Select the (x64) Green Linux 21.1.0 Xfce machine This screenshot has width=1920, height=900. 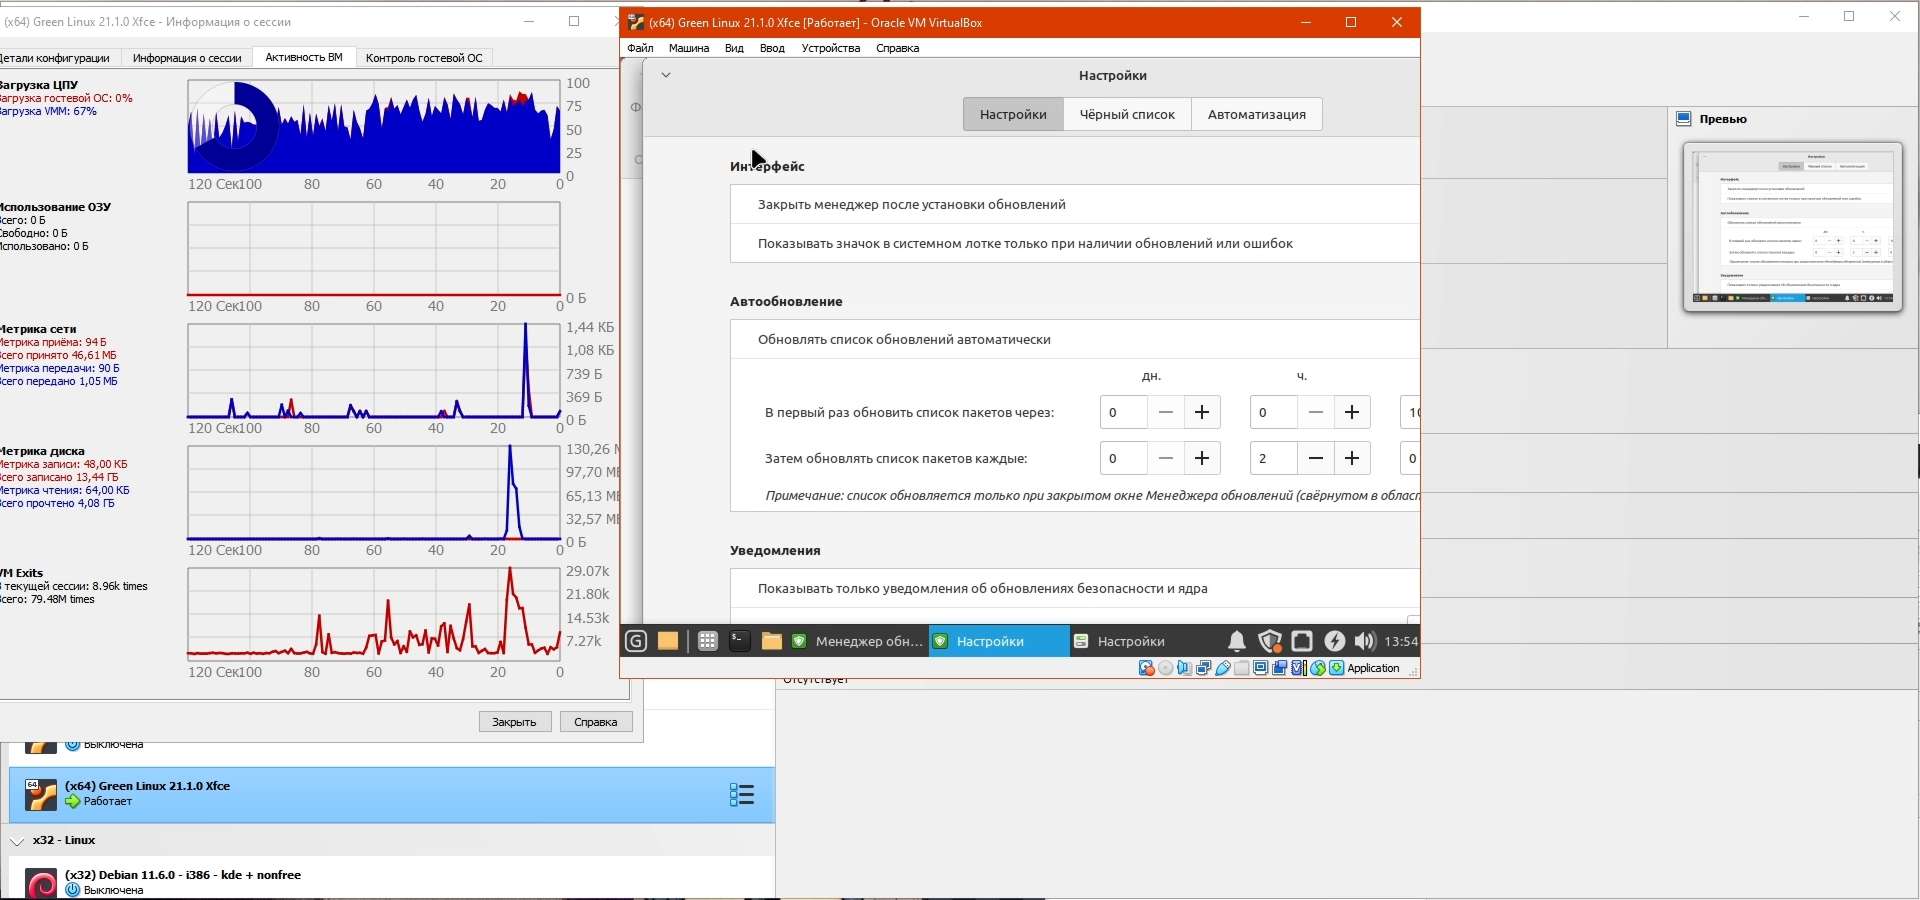click(x=392, y=795)
